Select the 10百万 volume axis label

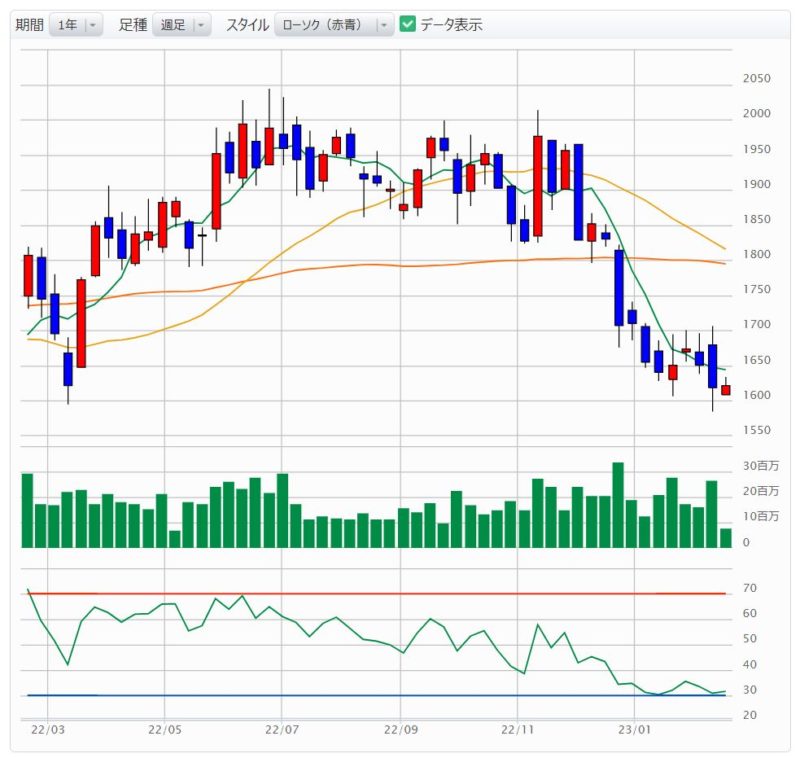coord(761,516)
